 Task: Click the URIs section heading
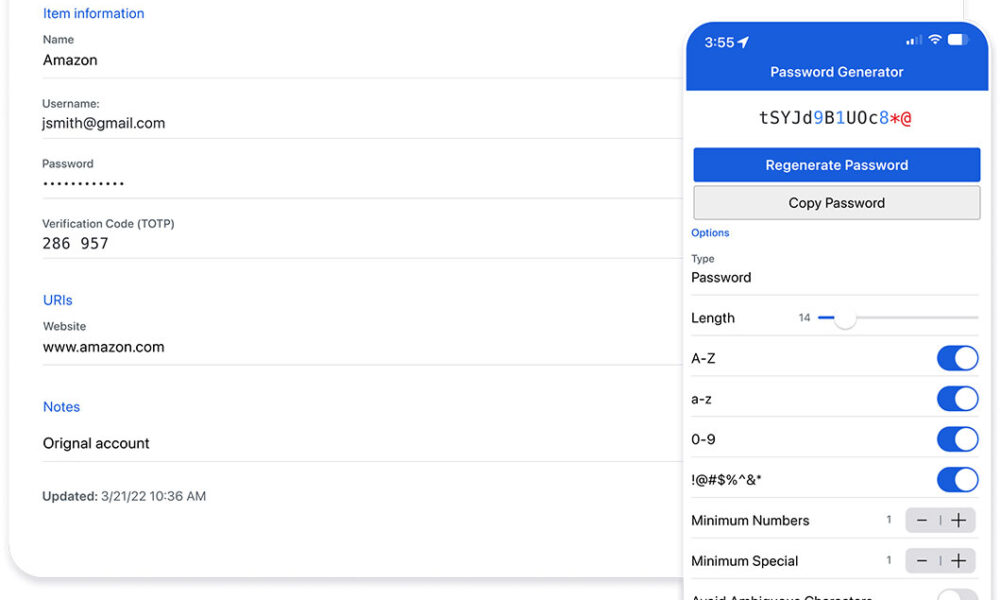[x=57, y=300]
